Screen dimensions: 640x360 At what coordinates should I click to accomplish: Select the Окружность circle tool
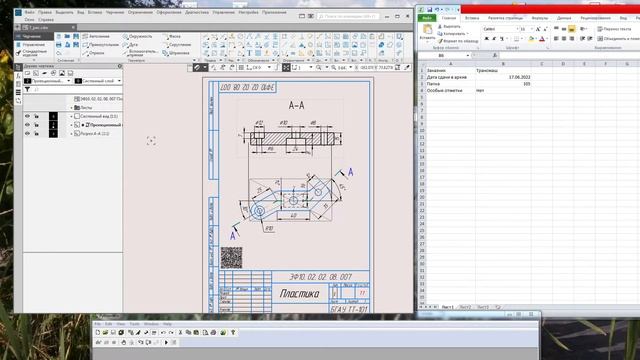138,36
